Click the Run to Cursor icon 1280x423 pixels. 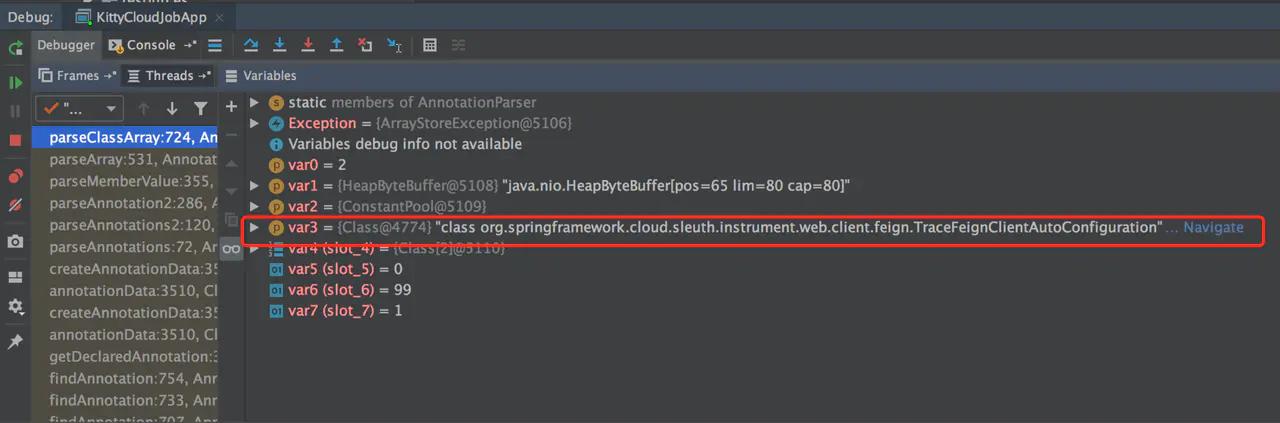pos(395,45)
